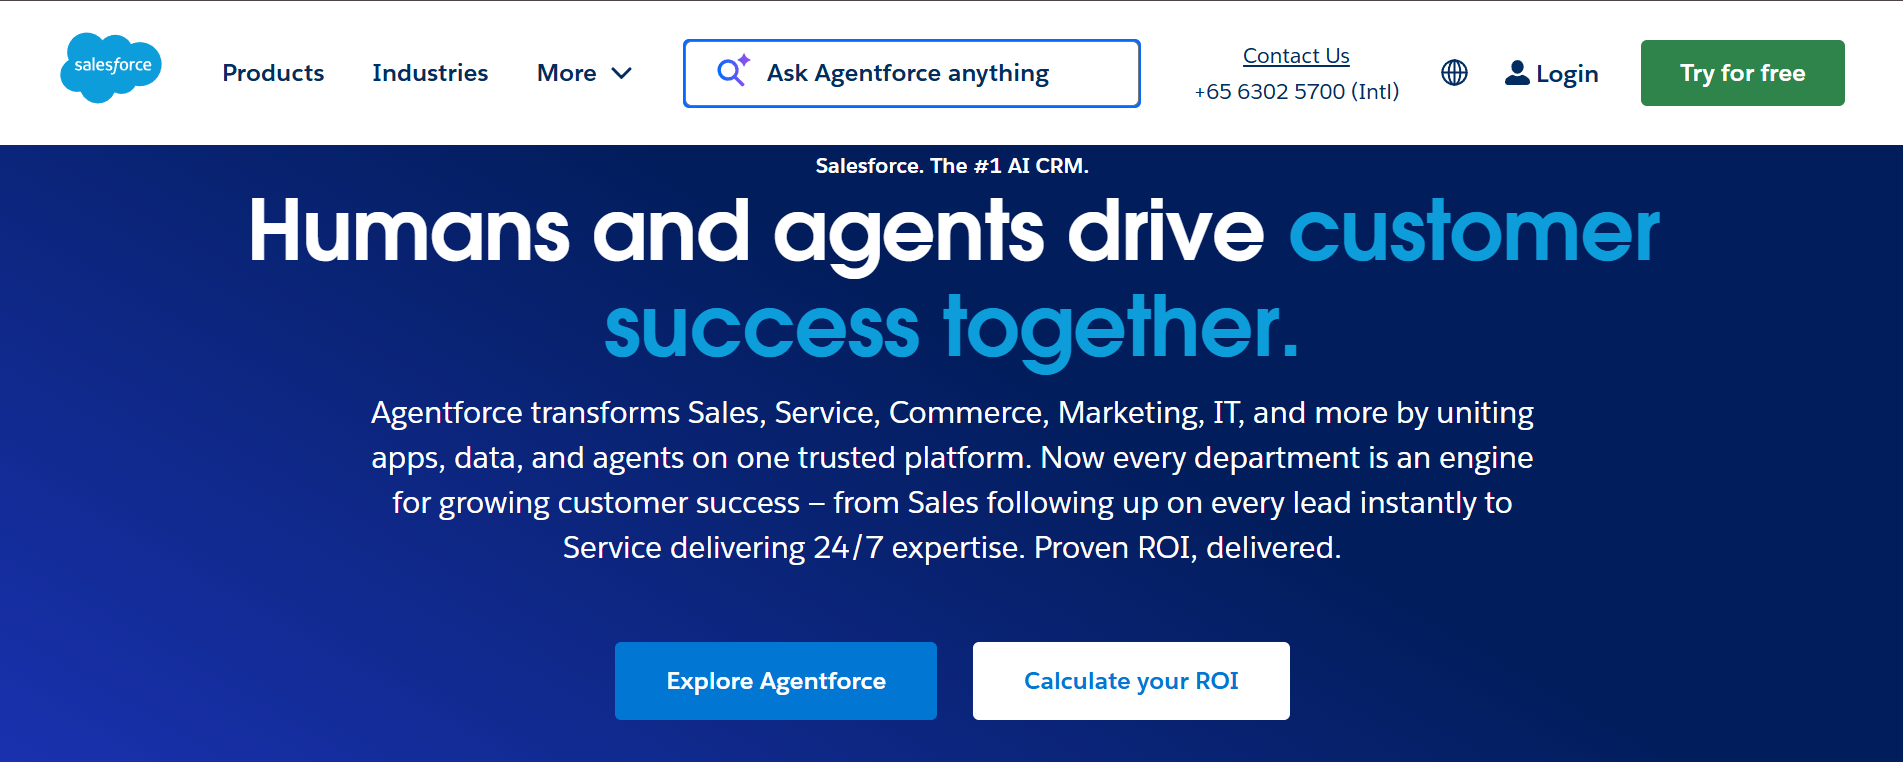This screenshot has height=762, width=1903.
Task: Click Login to sign in
Action: pyautogui.click(x=1567, y=73)
